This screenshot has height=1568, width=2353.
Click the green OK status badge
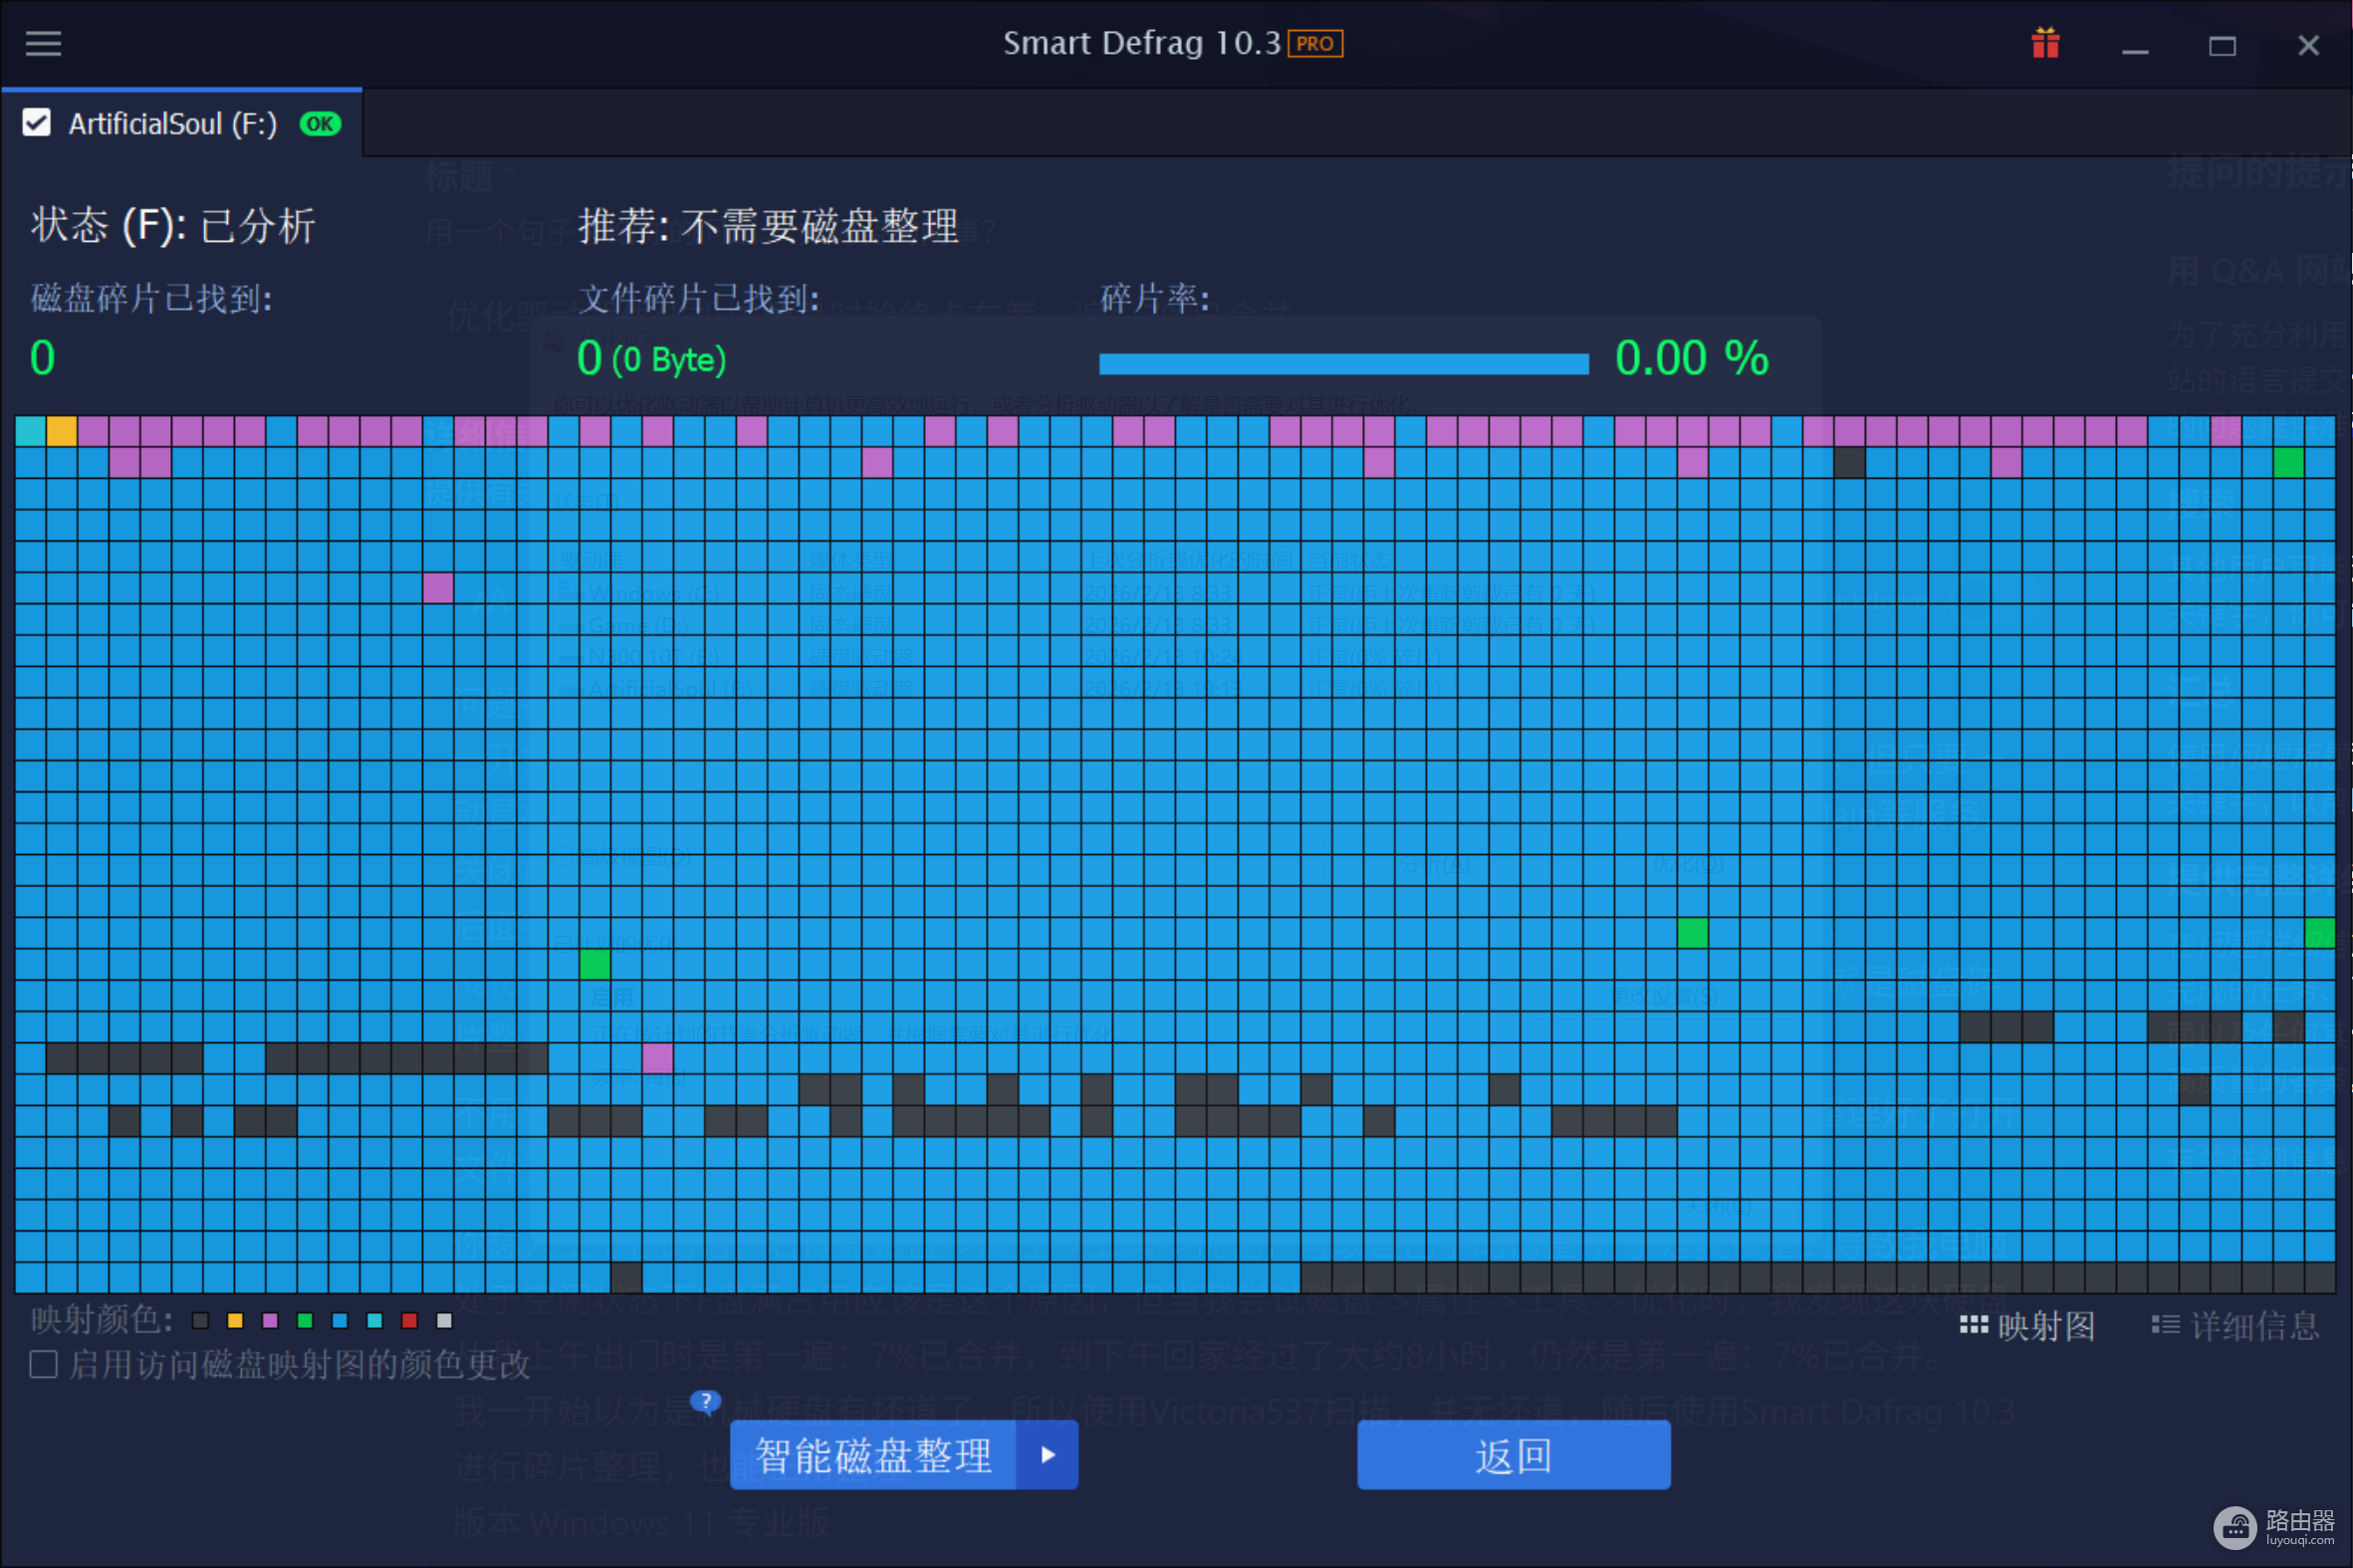[x=320, y=124]
